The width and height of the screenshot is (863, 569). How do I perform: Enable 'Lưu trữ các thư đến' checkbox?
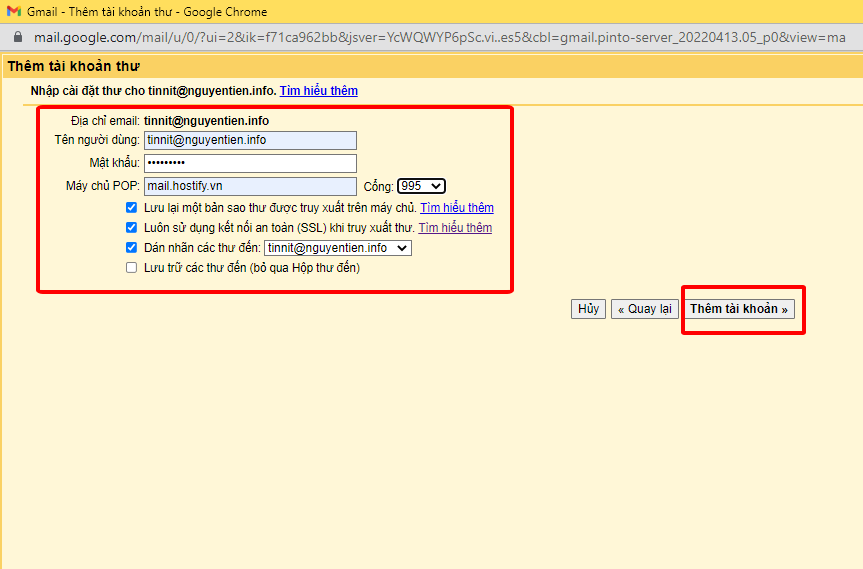click(131, 267)
